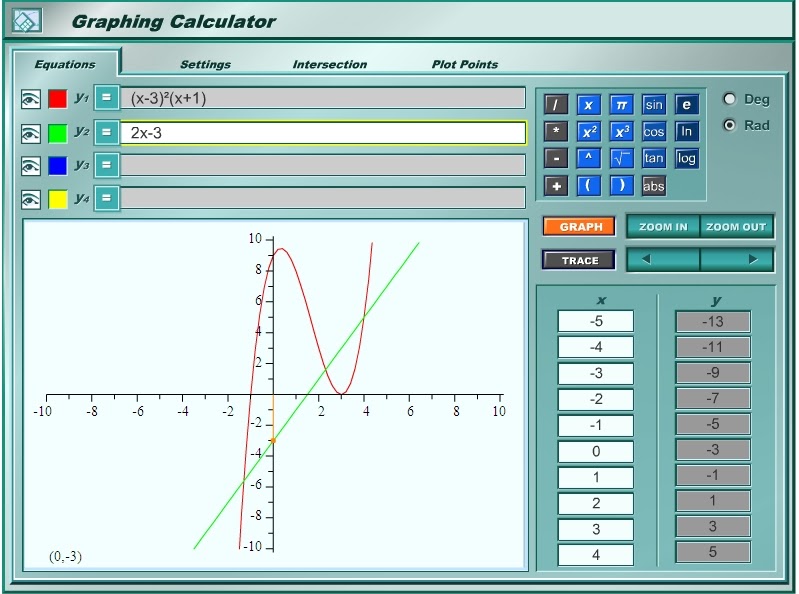799x594 pixels.
Task: Click the y table value -9
Action: [713, 373]
